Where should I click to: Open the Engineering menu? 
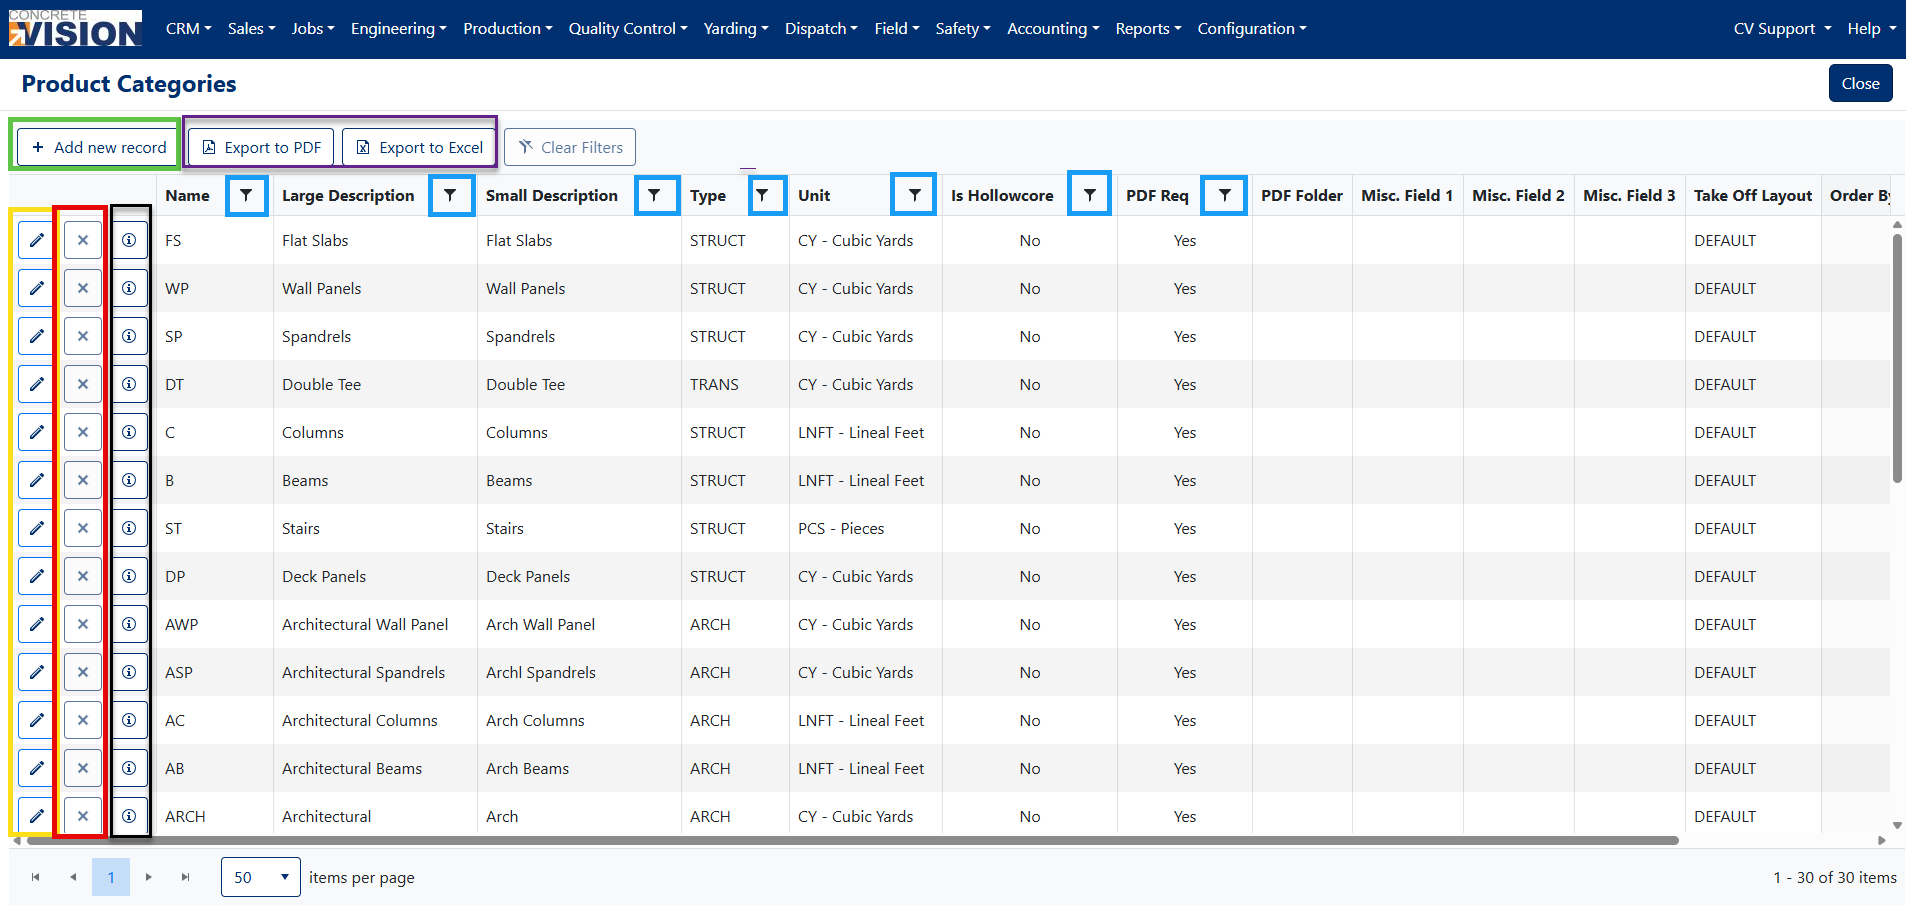[399, 29]
